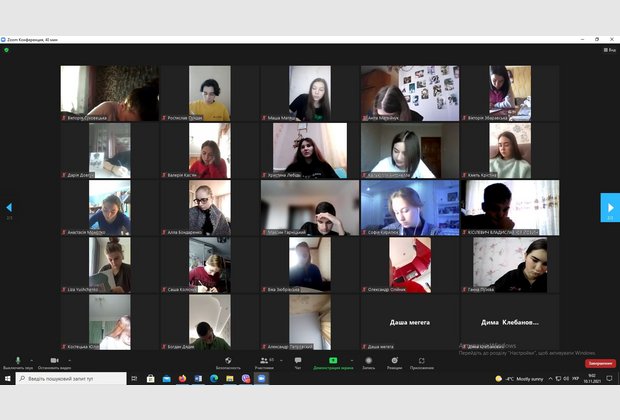Expand arrow next to Participants
Screen dimensions: 620x420
(x=281, y=360)
